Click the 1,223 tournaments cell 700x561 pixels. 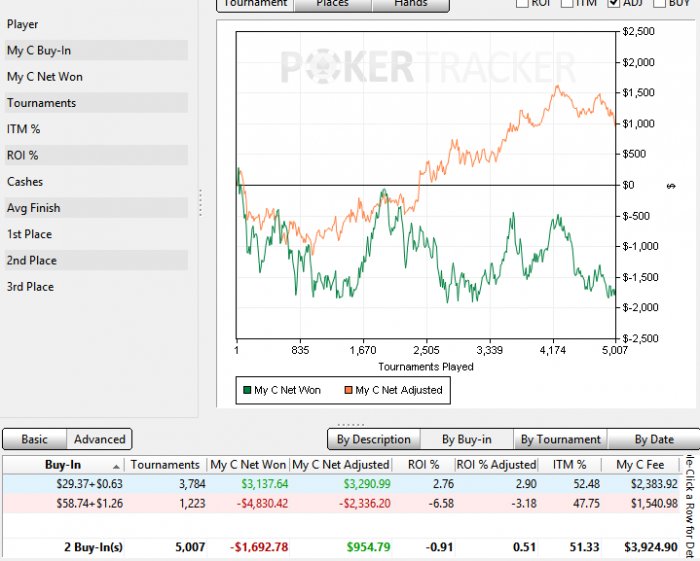[192, 503]
